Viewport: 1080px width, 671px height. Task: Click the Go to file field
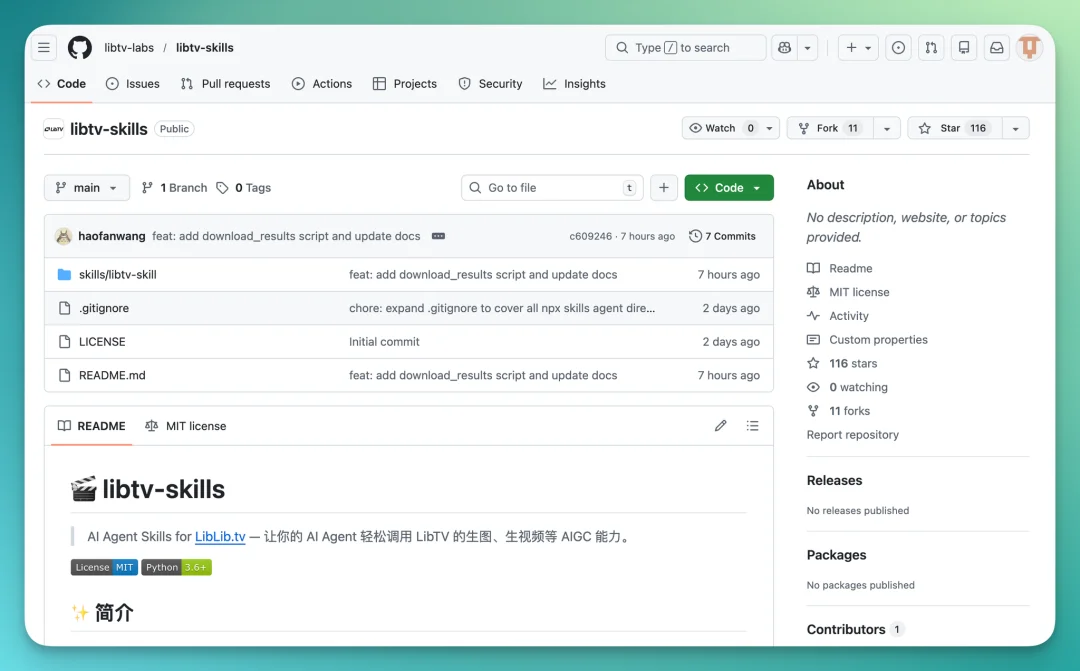[552, 188]
